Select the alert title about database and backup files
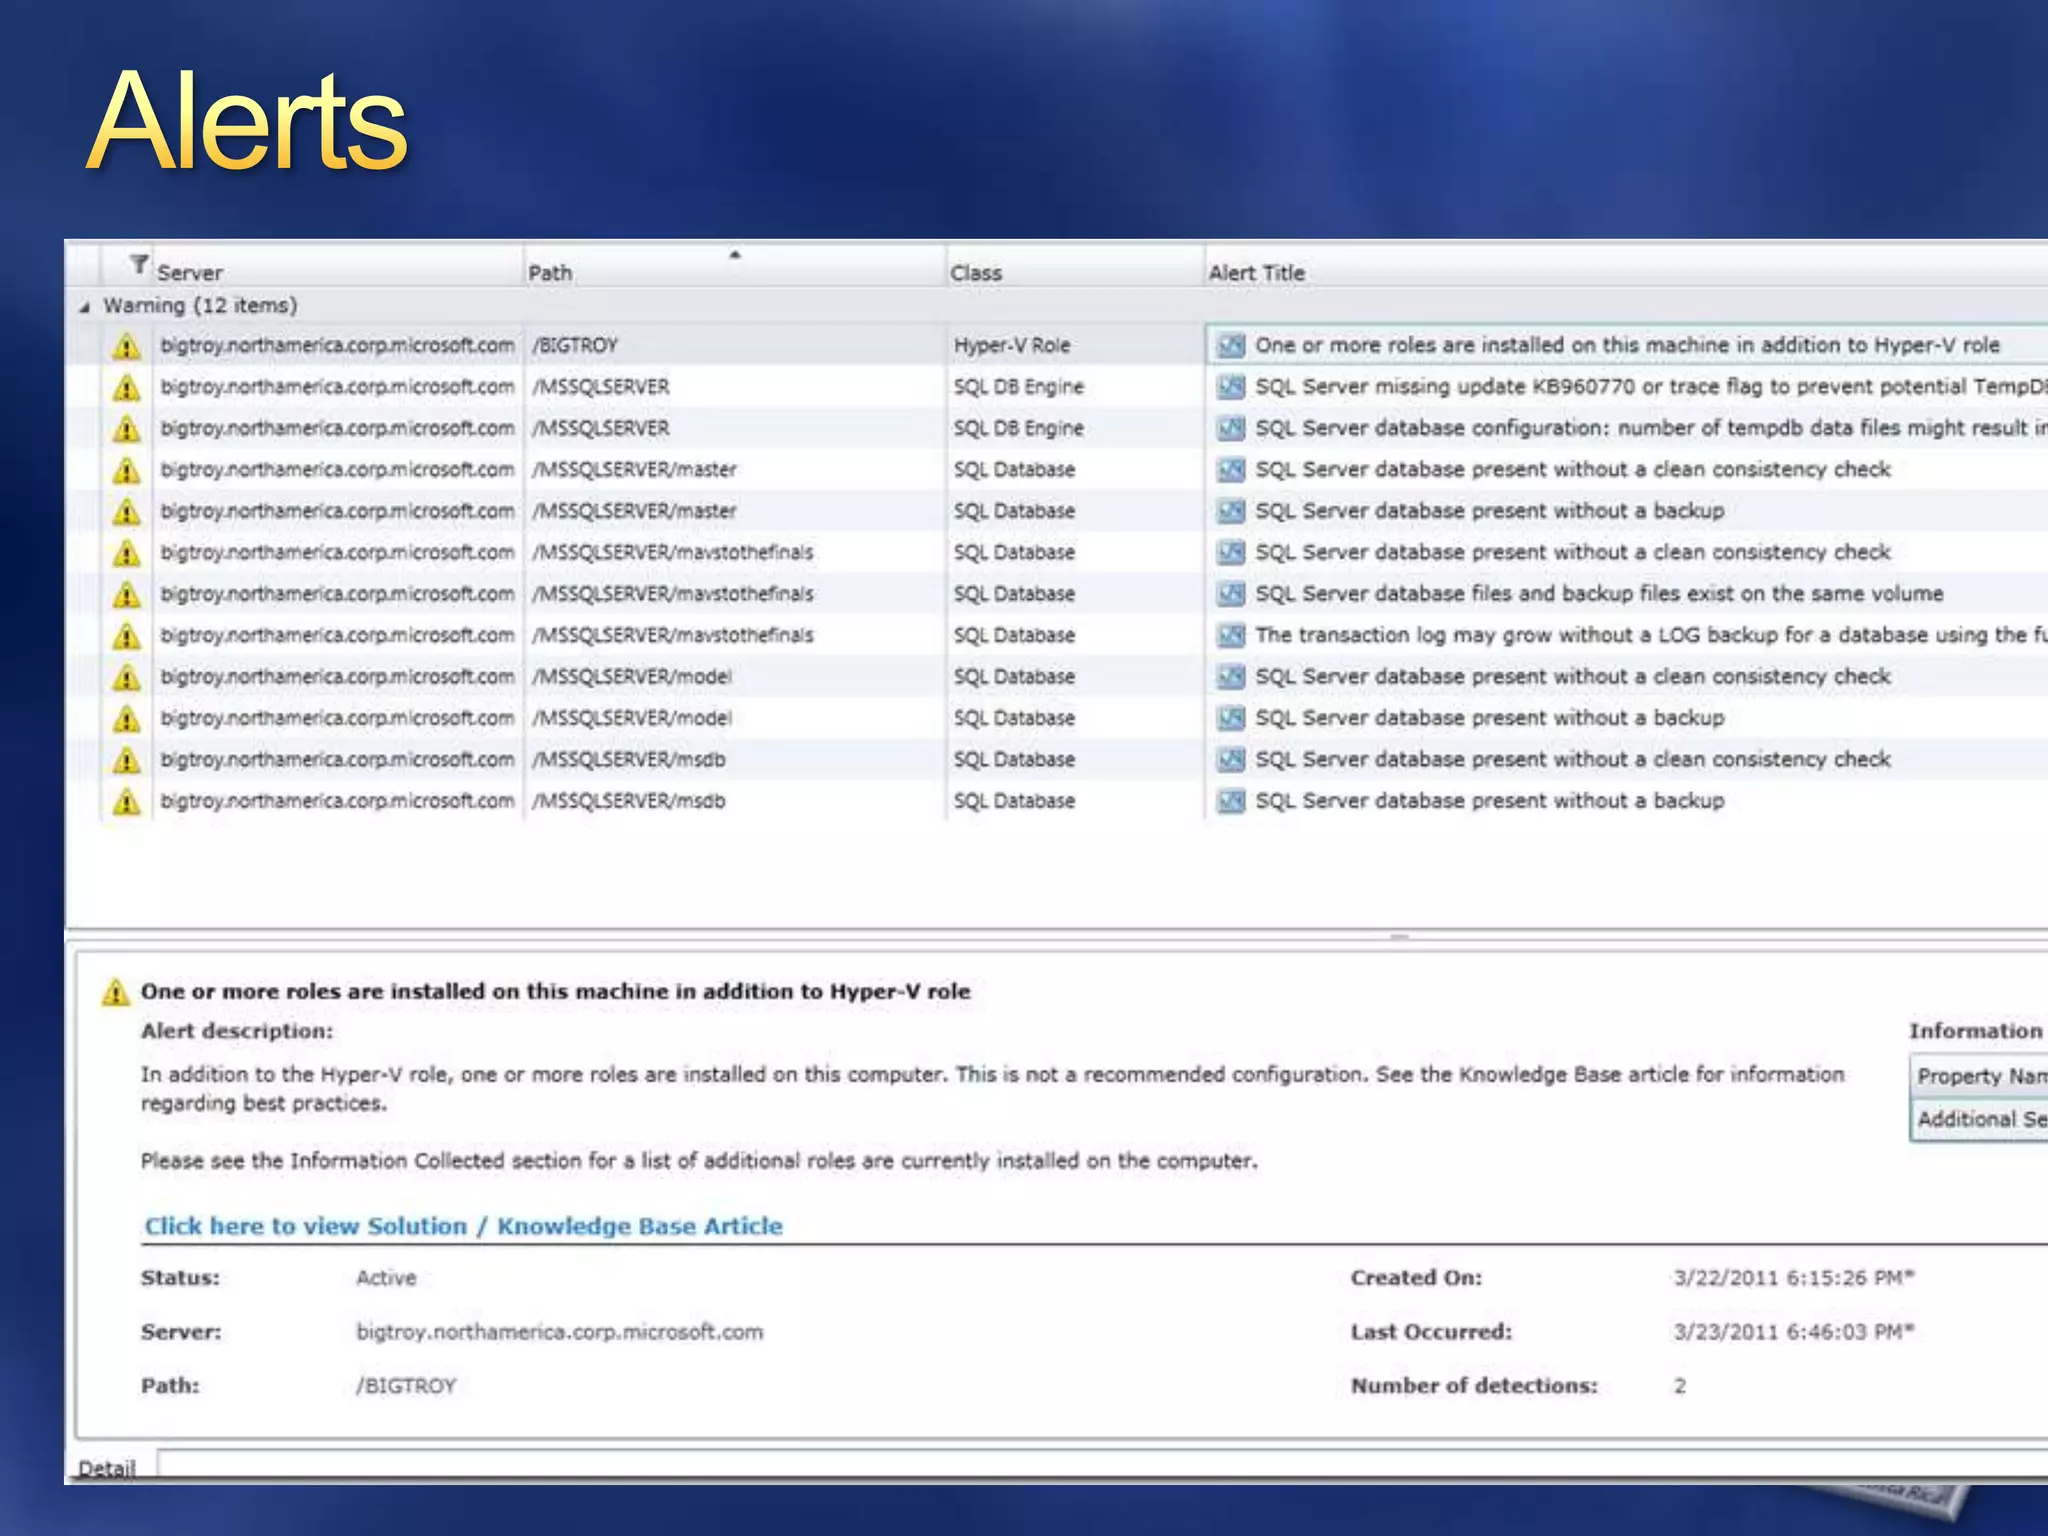Viewport: 2048px width, 1536px height. (1599, 594)
